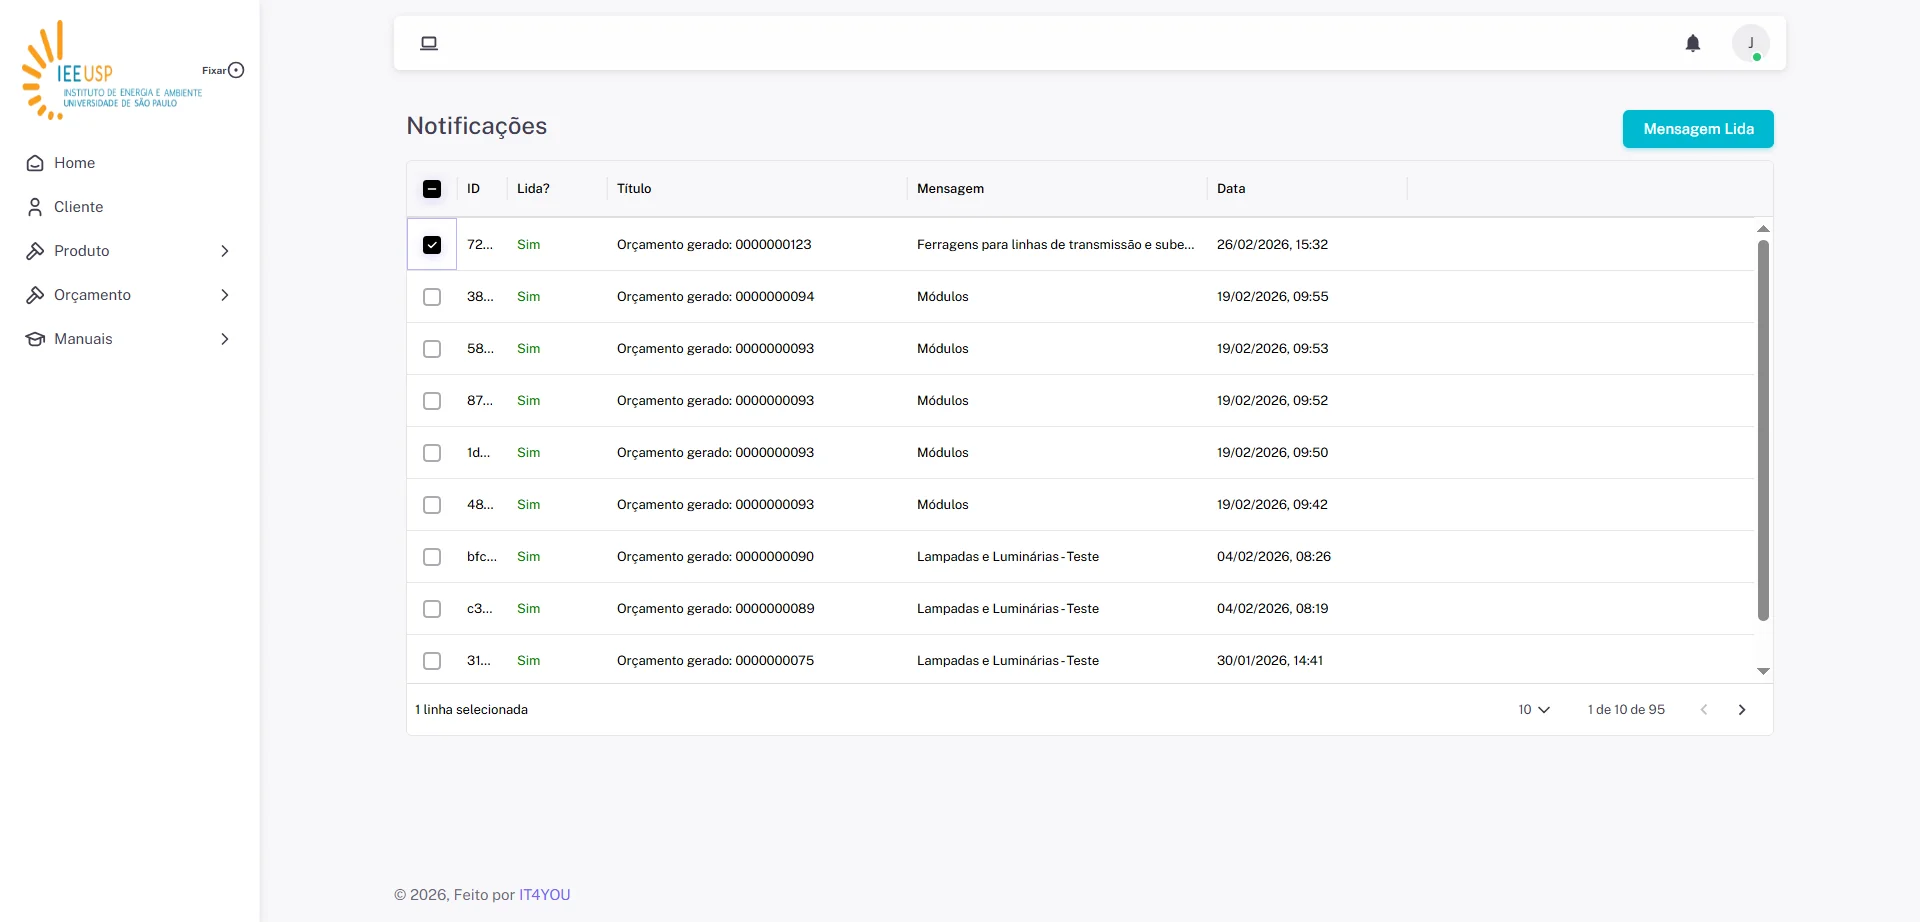Viewport: 1920px width, 922px height.
Task: Click the Home house icon
Action: pyautogui.click(x=35, y=163)
